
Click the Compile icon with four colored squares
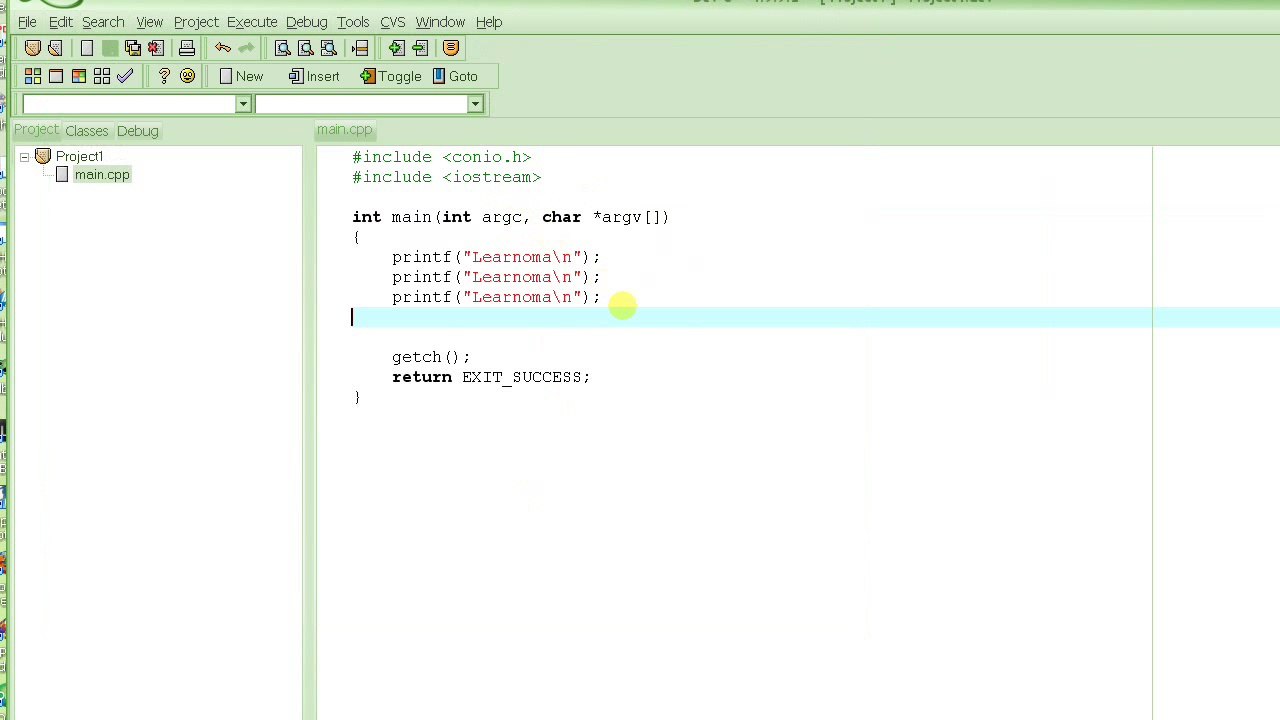tap(33, 76)
